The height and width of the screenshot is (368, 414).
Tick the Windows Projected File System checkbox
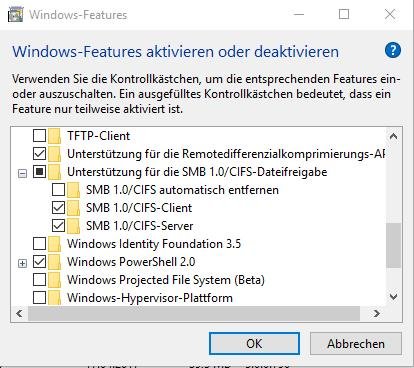(39, 280)
